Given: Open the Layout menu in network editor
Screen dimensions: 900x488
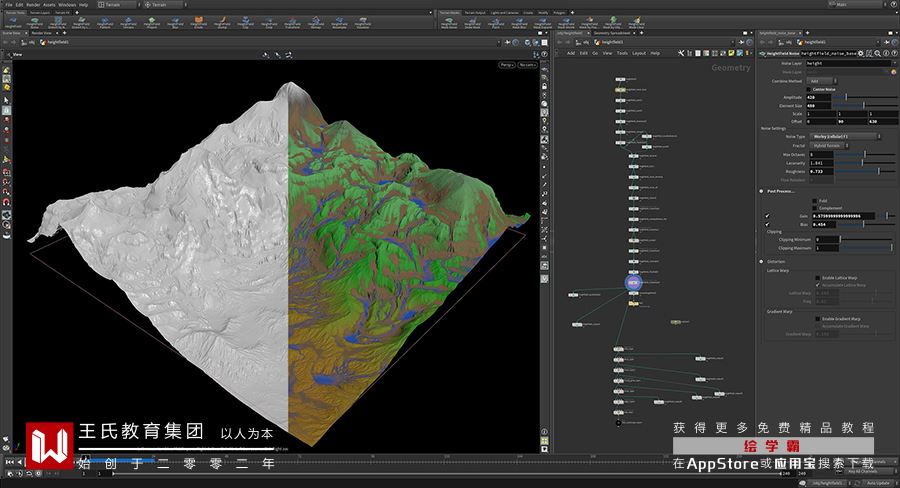Looking at the screenshot, I should (x=638, y=53).
